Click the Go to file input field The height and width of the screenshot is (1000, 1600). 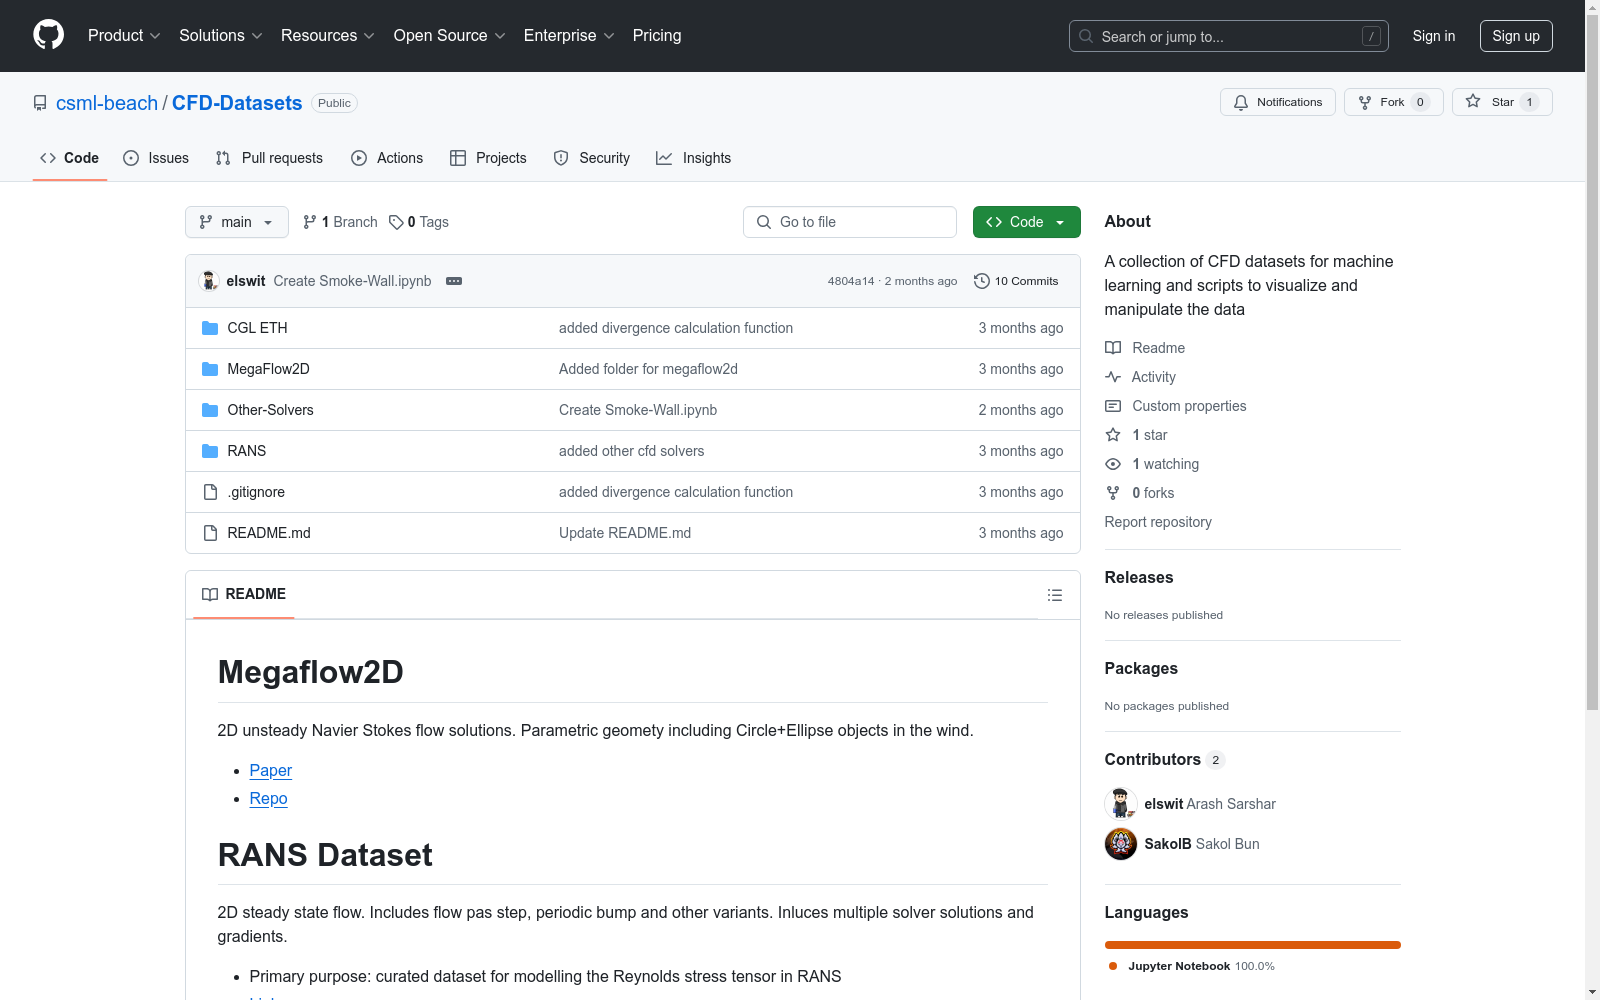pos(850,222)
